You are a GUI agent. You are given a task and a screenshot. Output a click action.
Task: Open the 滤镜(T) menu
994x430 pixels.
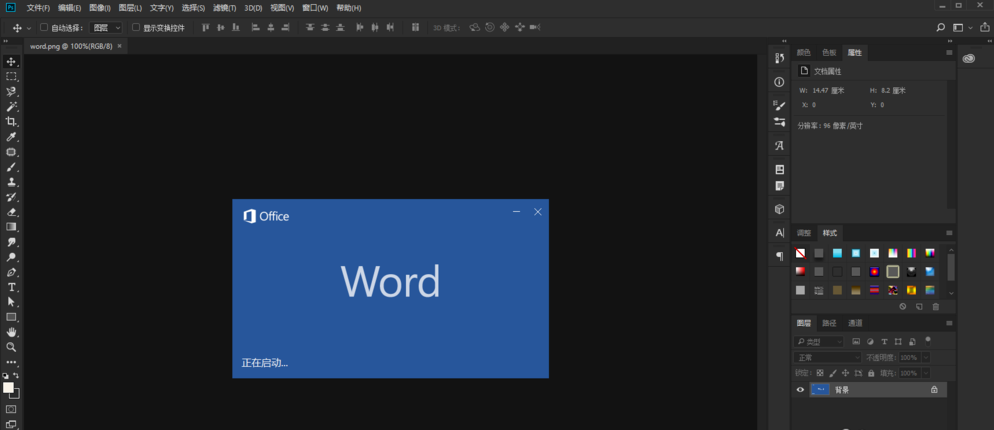pyautogui.click(x=225, y=8)
